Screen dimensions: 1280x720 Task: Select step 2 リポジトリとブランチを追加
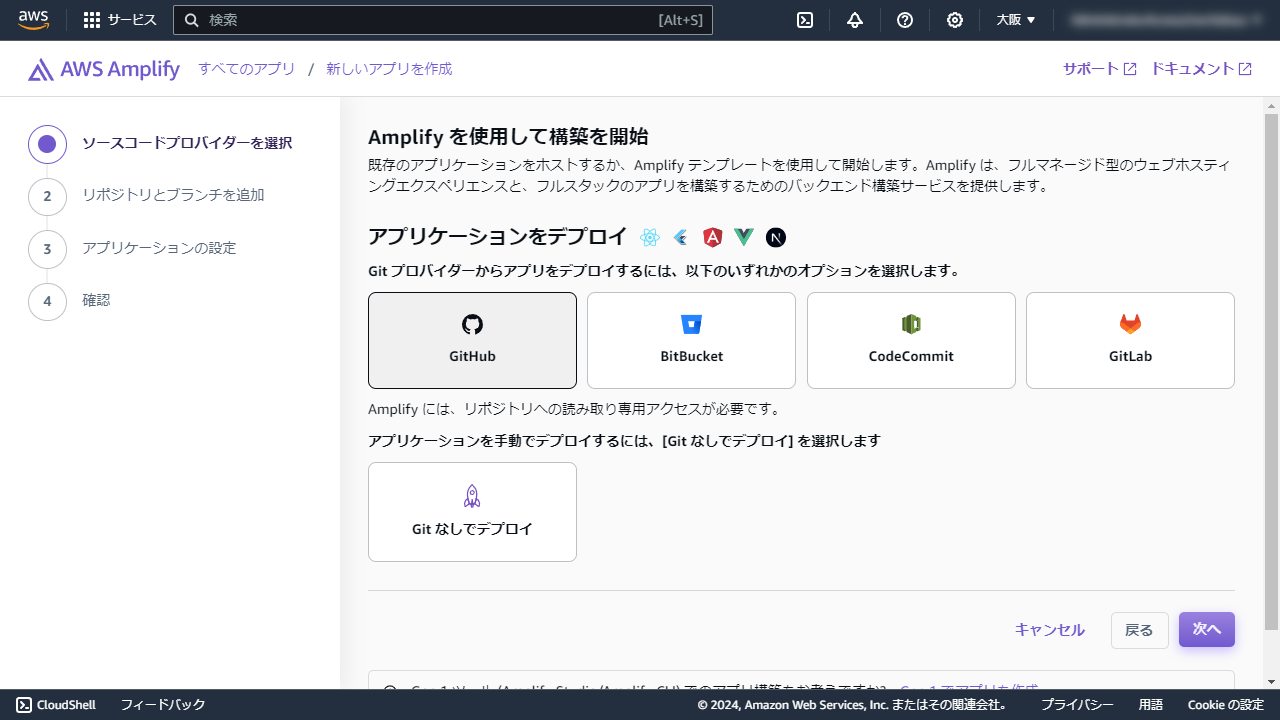point(147,195)
